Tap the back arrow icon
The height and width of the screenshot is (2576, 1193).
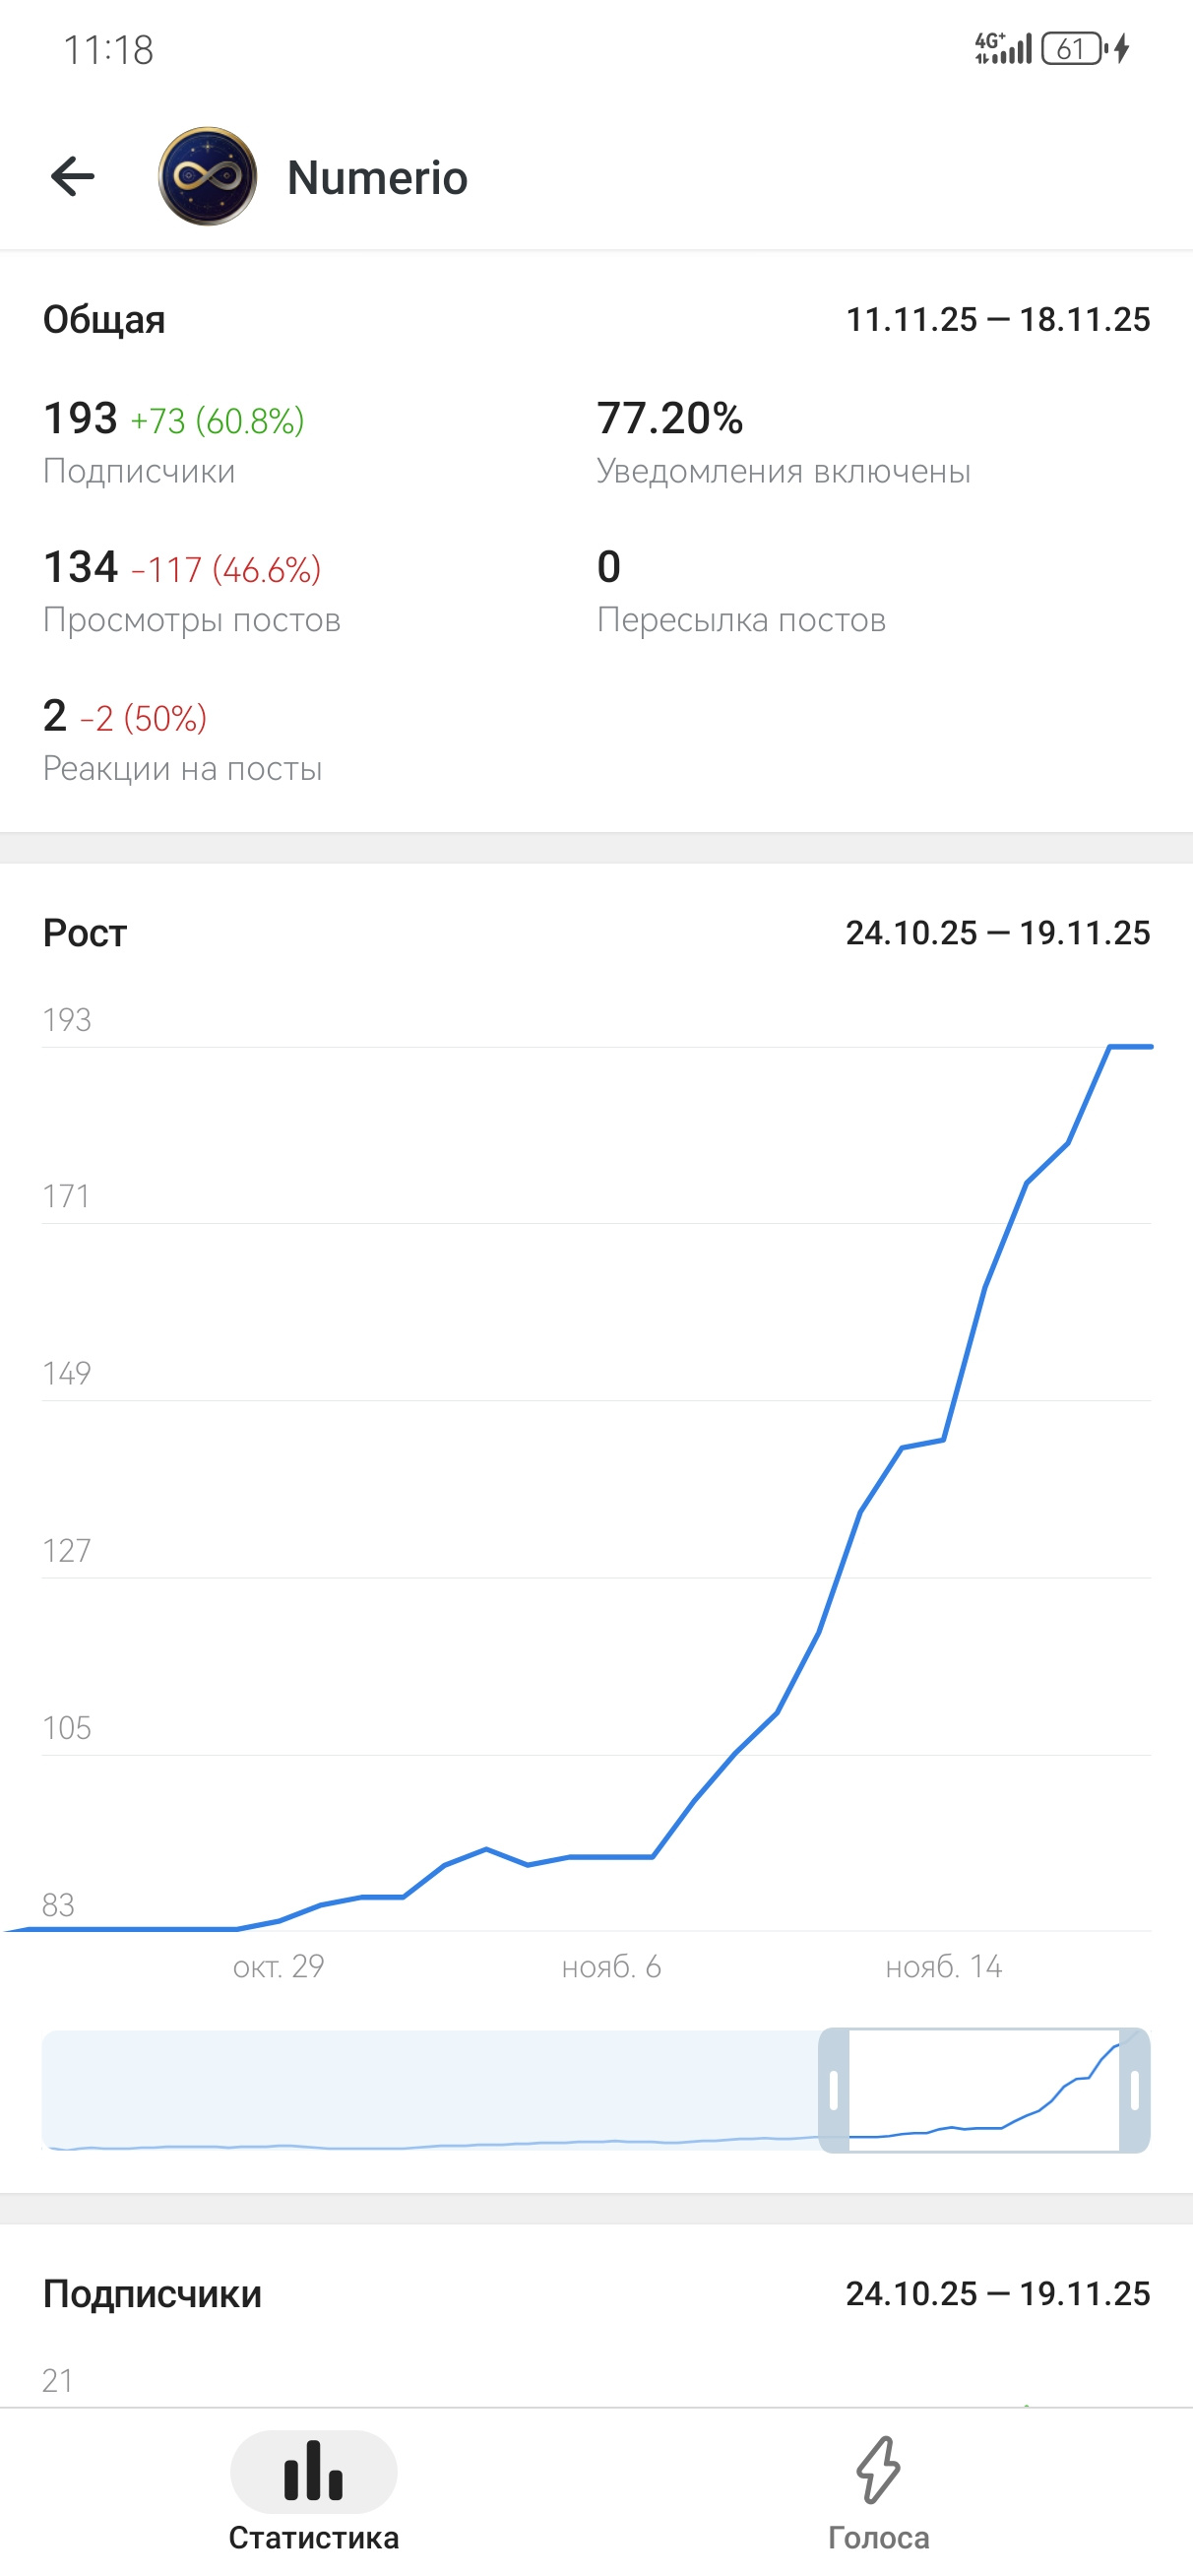click(x=72, y=177)
